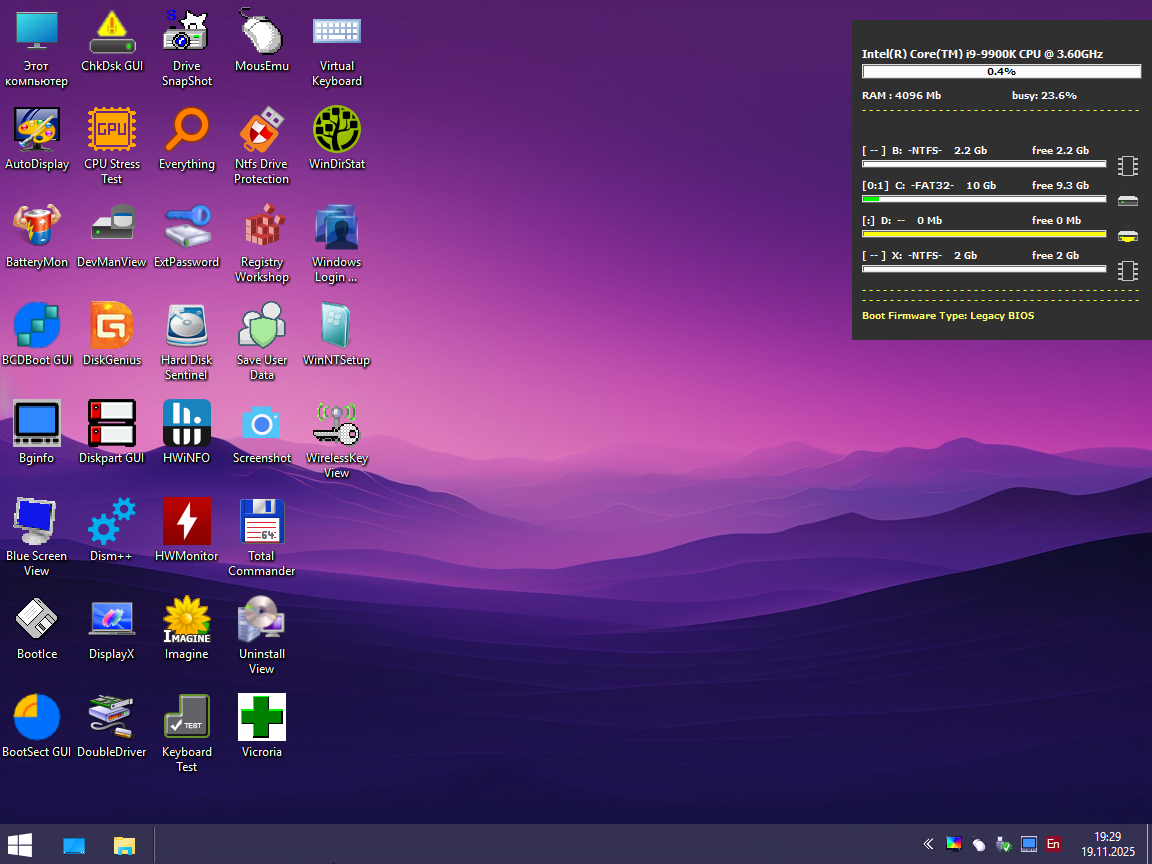Click the WirelessKeyView icon
This screenshot has width=1152, height=864.
pyautogui.click(x=337, y=424)
